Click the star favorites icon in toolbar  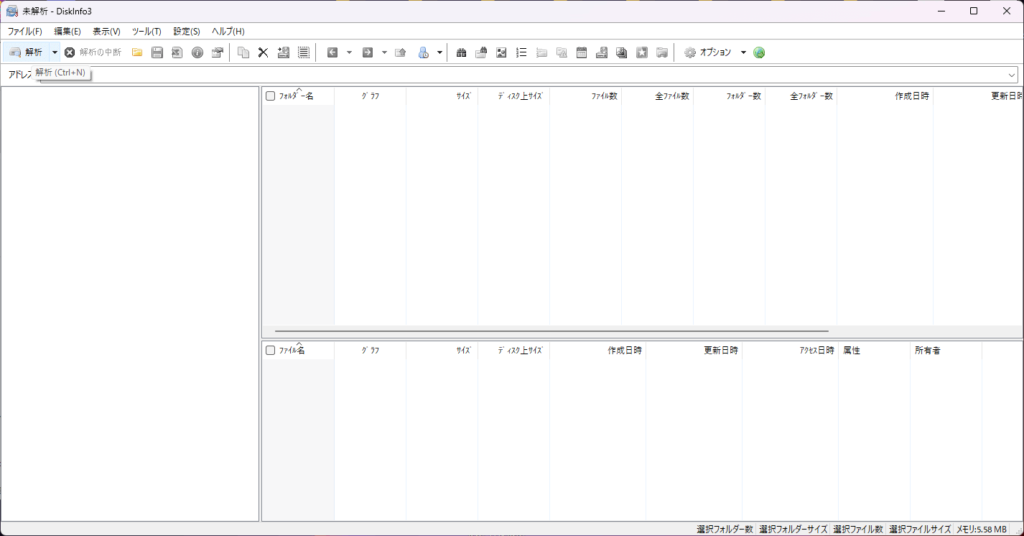tap(642, 52)
